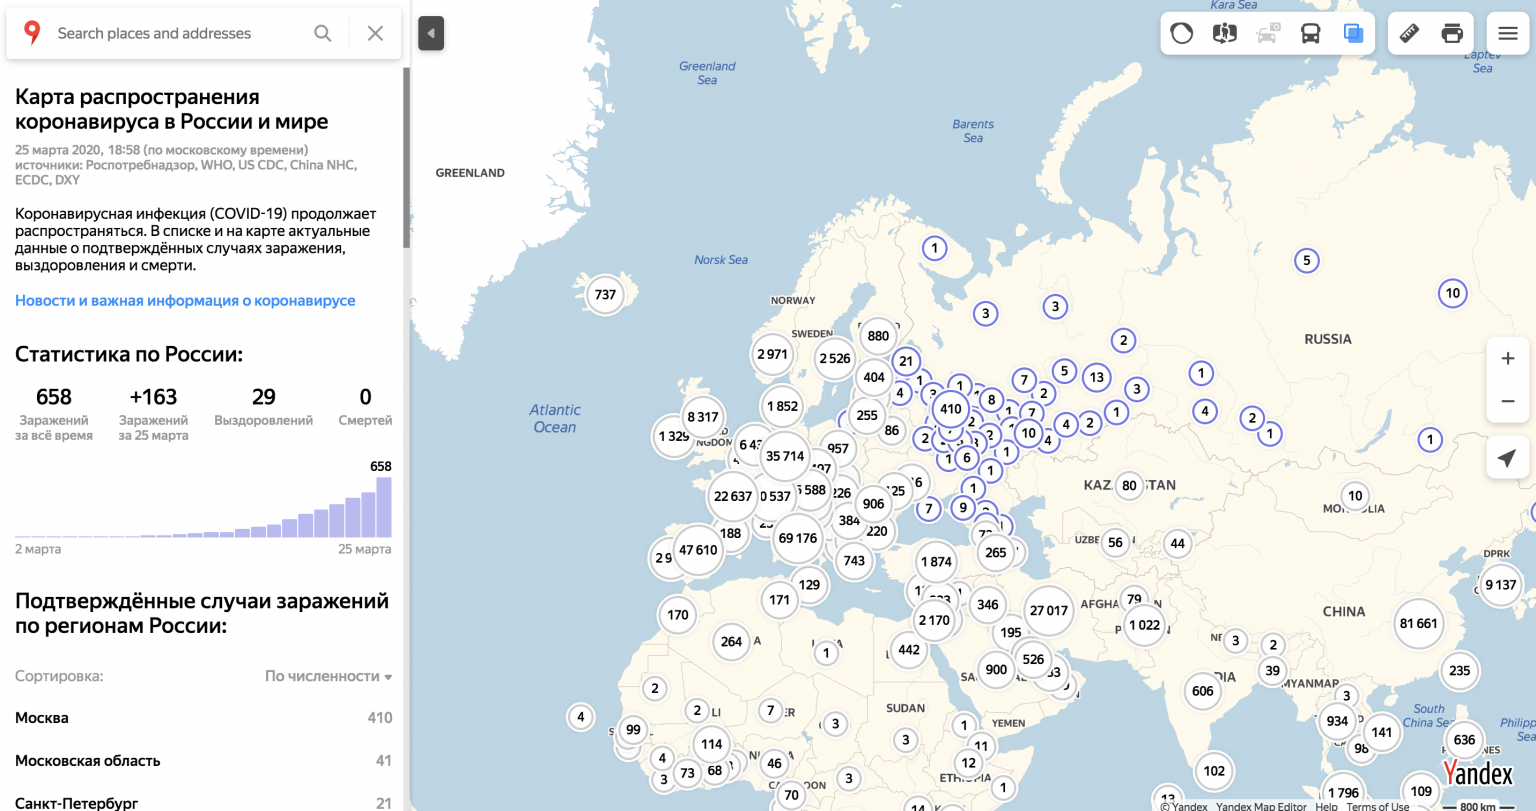
Task: Toggle the traffic layer icon
Action: click(x=1182, y=33)
